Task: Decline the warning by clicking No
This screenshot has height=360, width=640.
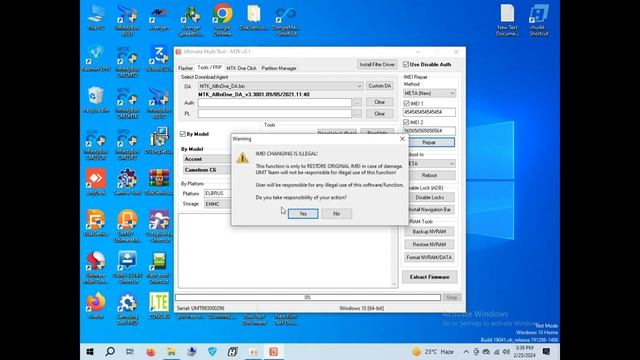Action: pyautogui.click(x=336, y=213)
